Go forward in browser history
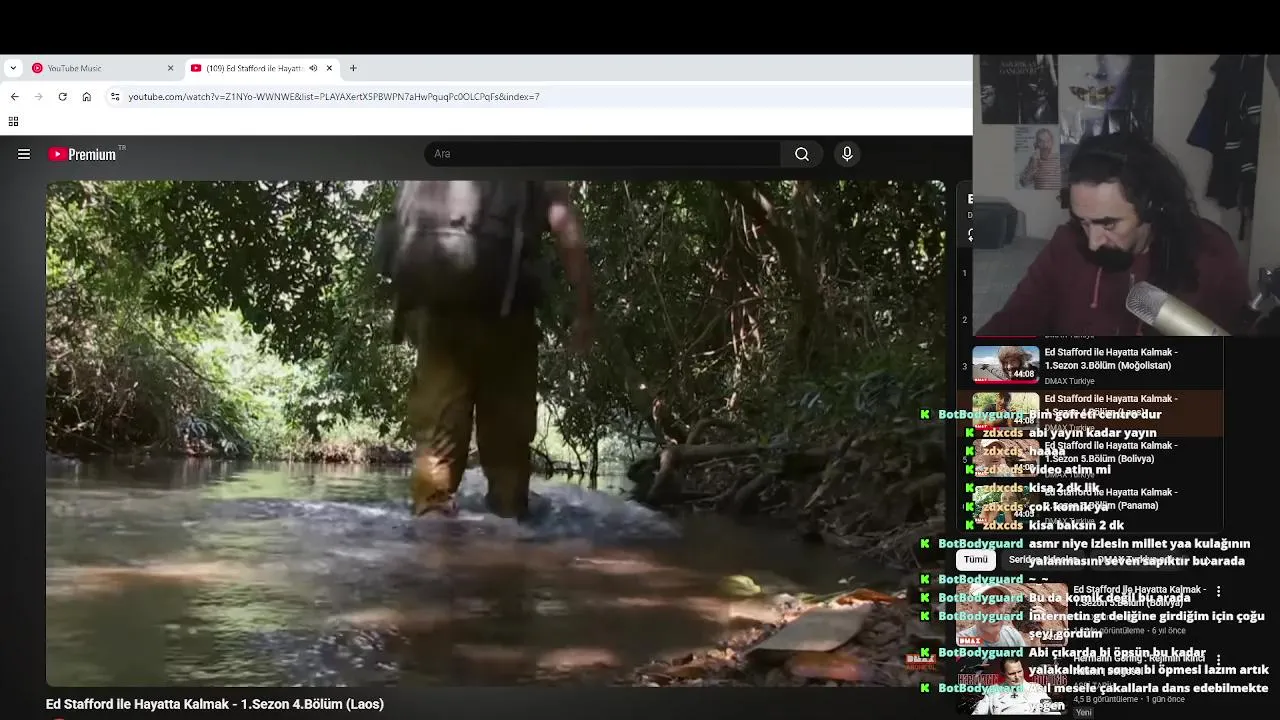The image size is (1280, 720). [x=39, y=97]
